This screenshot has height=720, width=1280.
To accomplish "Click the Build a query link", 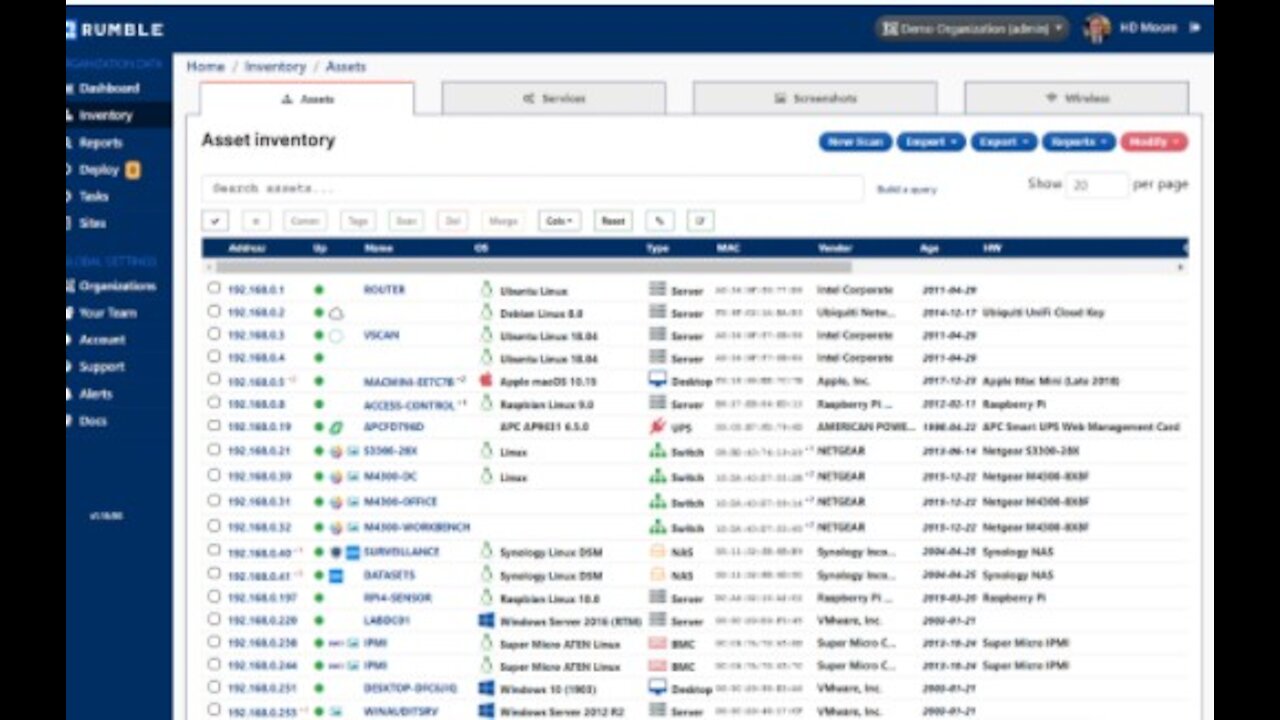I will tap(907, 189).
